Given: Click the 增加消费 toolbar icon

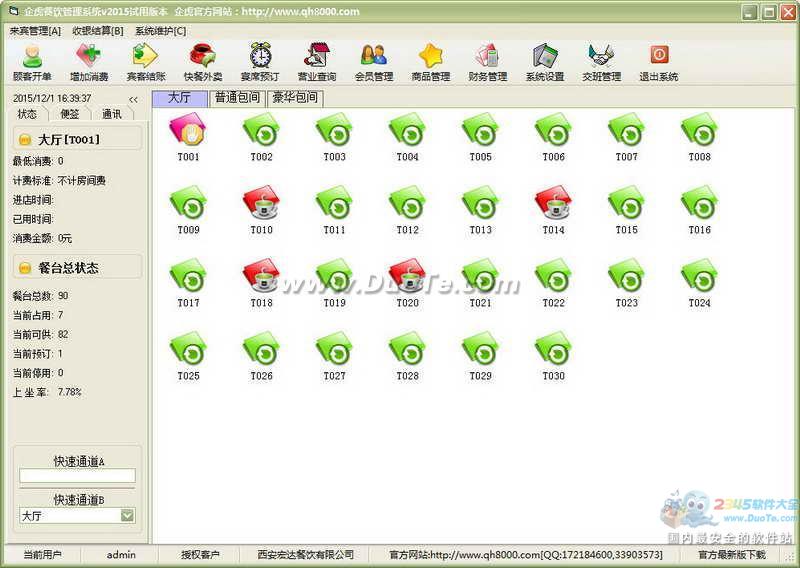Looking at the screenshot, I should click(89, 62).
